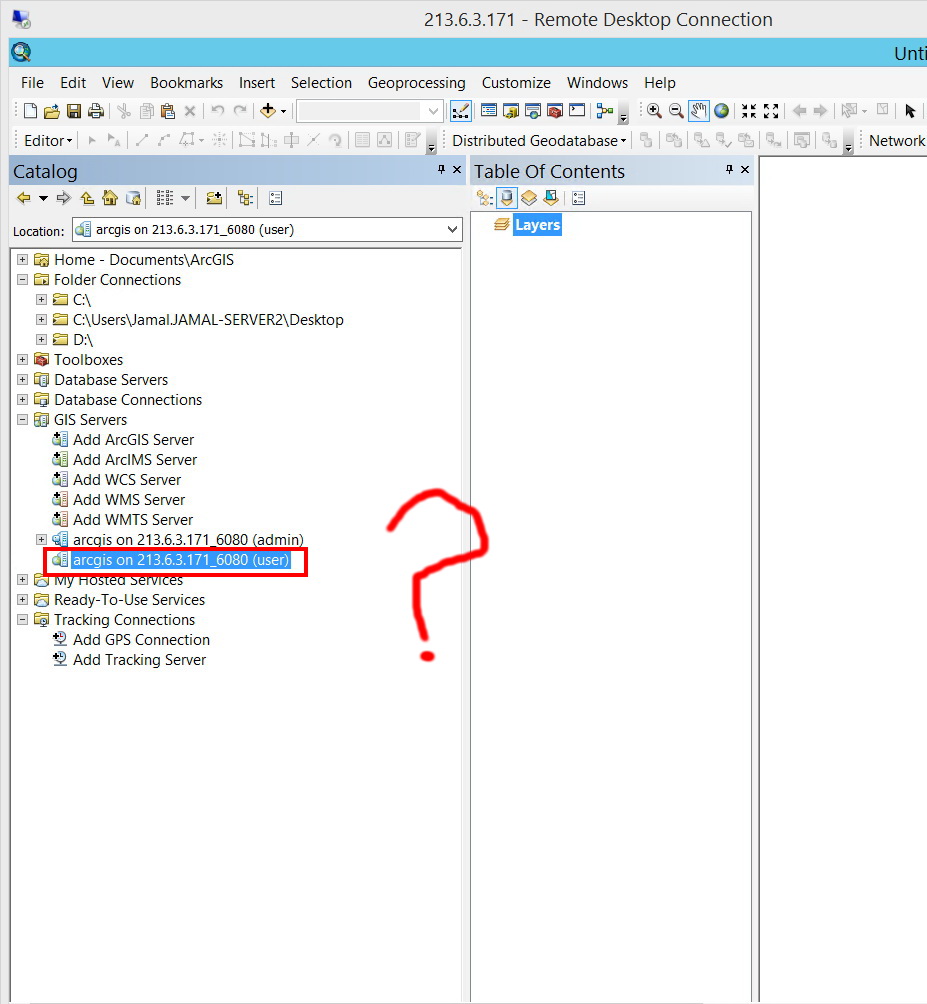The width and height of the screenshot is (927, 1004).
Task: Pin the Catalog panel auto-hide
Action: (441, 170)
